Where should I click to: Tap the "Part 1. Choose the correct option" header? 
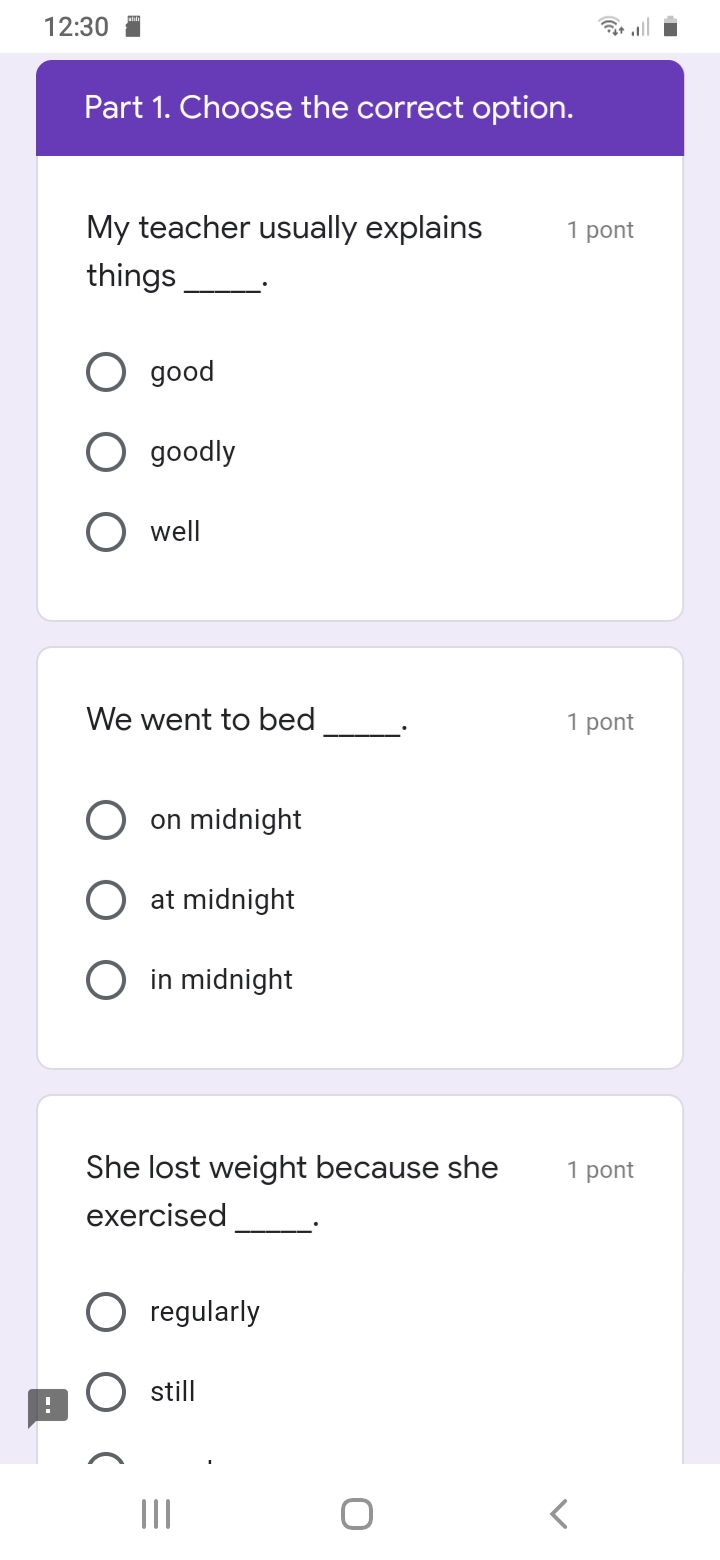329,107
